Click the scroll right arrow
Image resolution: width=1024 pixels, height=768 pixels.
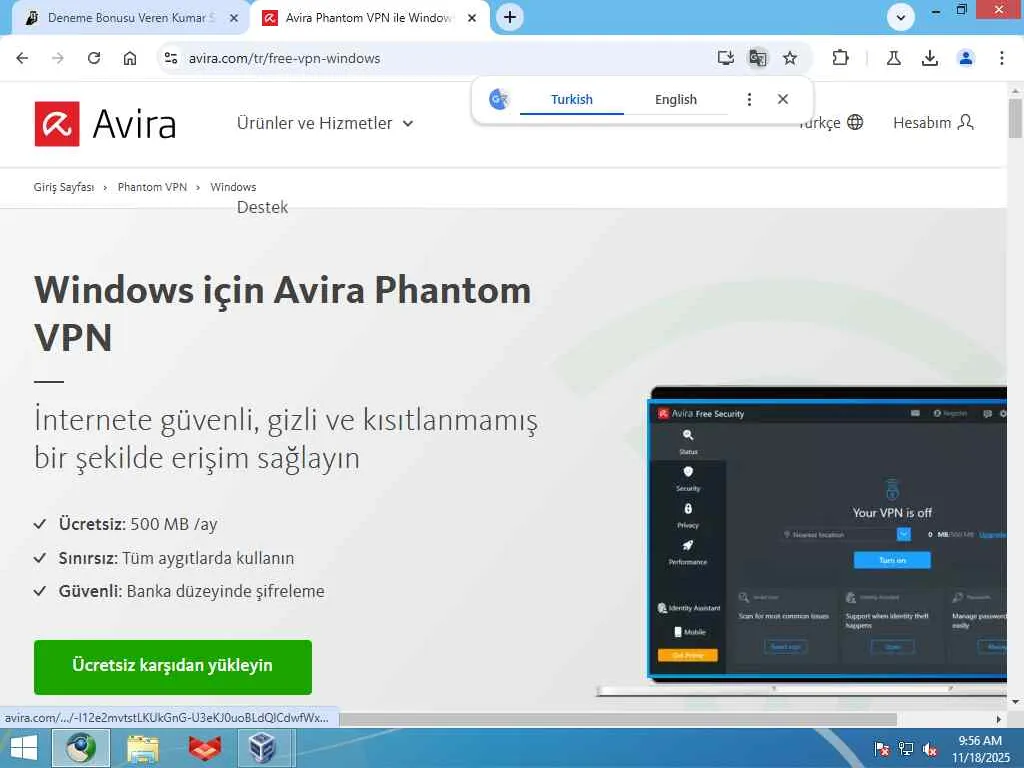(x=999, y=719)
